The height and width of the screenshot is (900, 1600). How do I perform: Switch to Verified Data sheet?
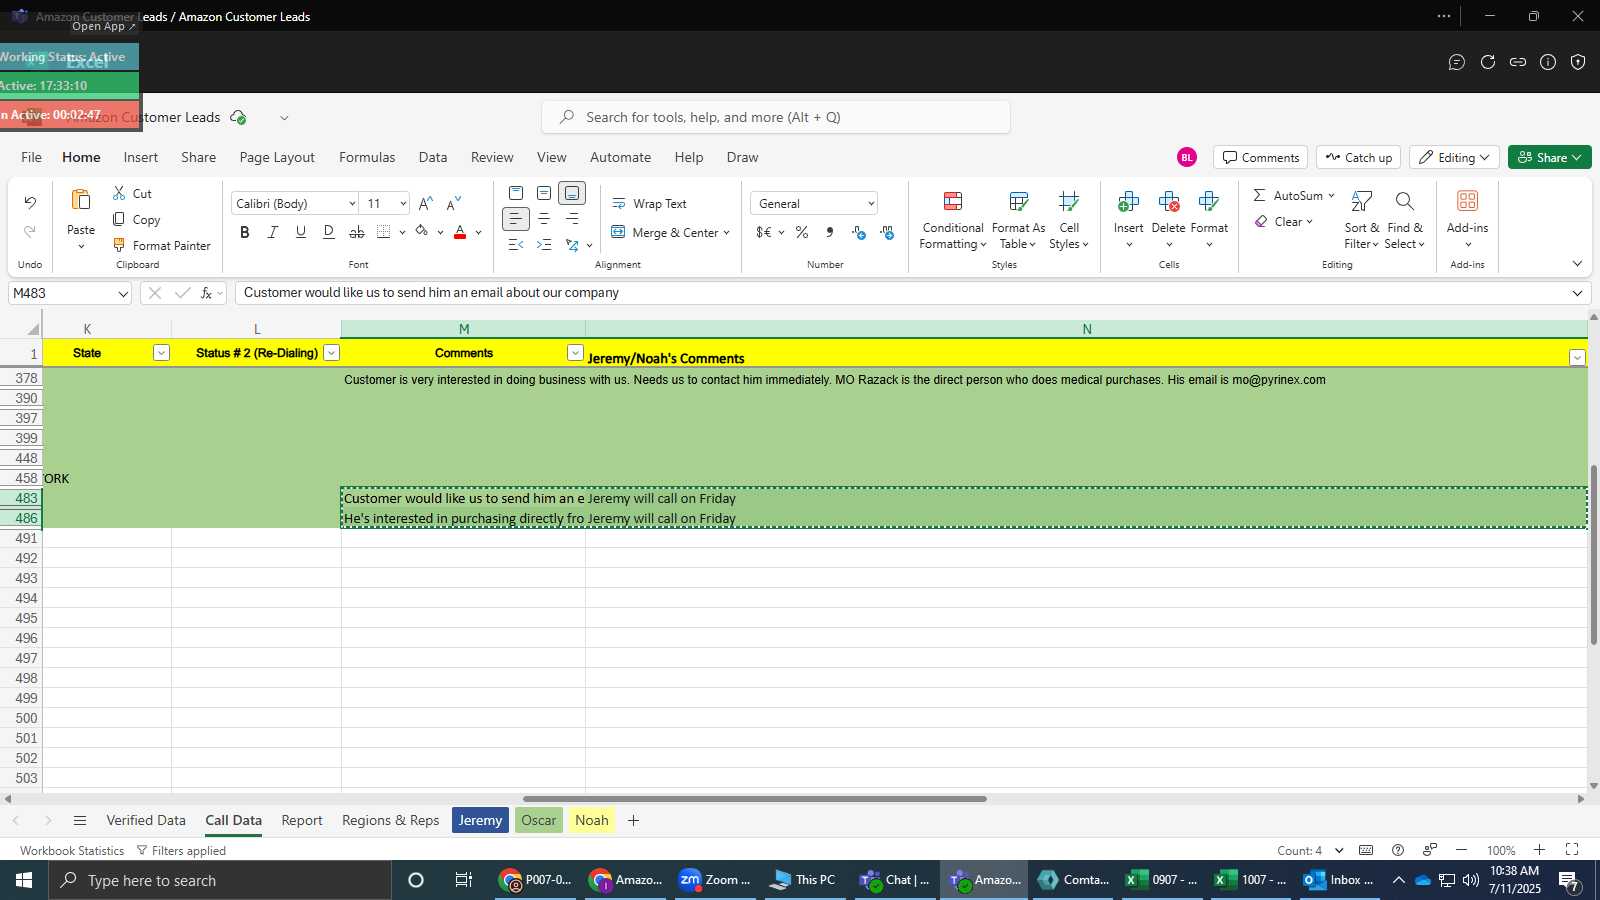(146, 820)
